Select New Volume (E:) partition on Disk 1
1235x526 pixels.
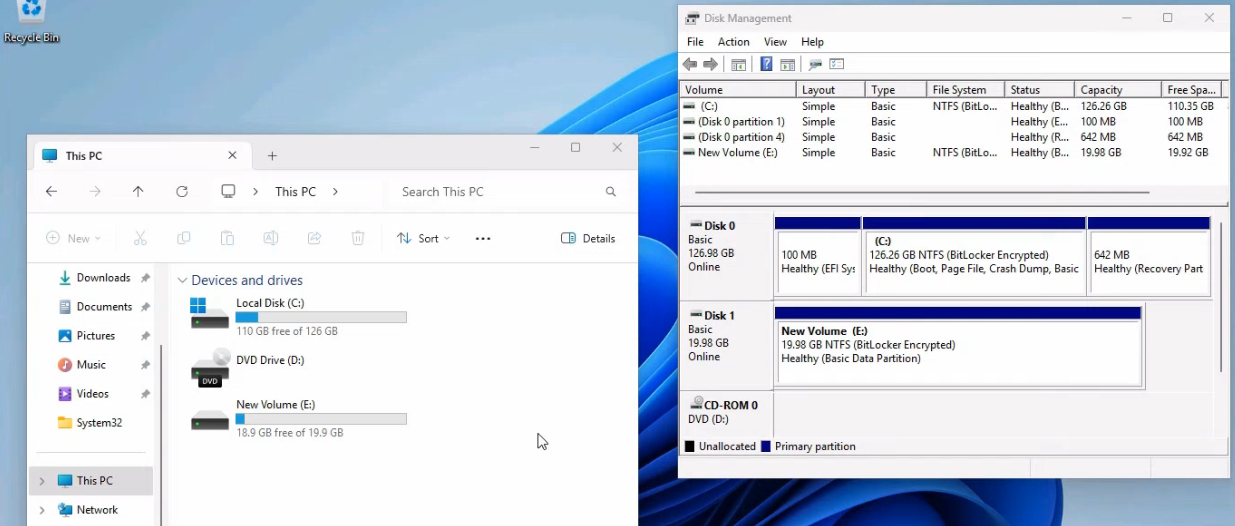pyautogui.click(x=958, y=346)
